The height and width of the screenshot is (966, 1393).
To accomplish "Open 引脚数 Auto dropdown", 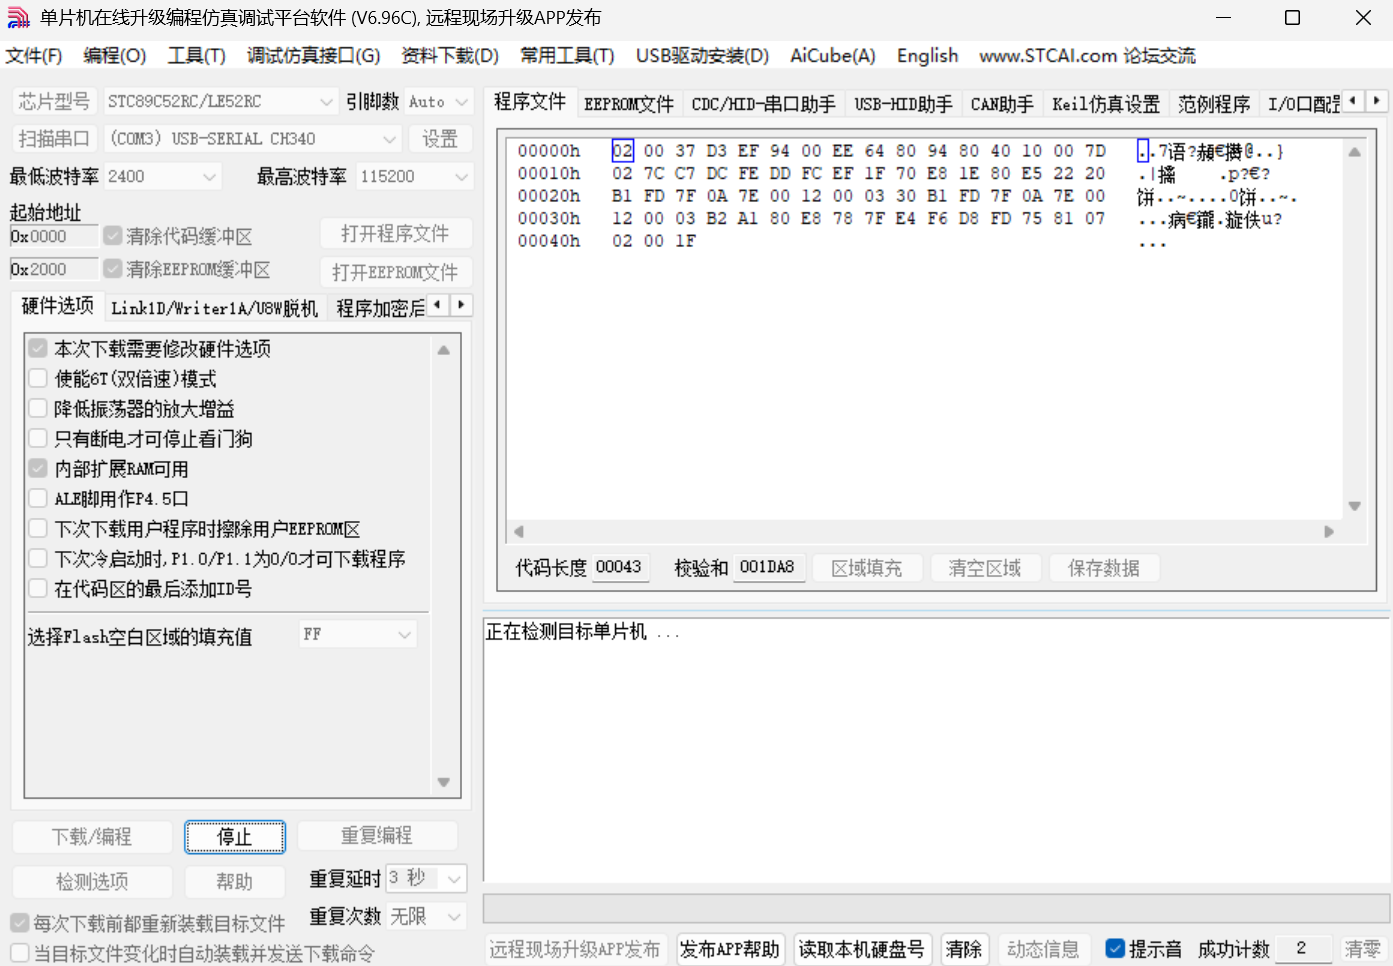I will tap(438, 101).
